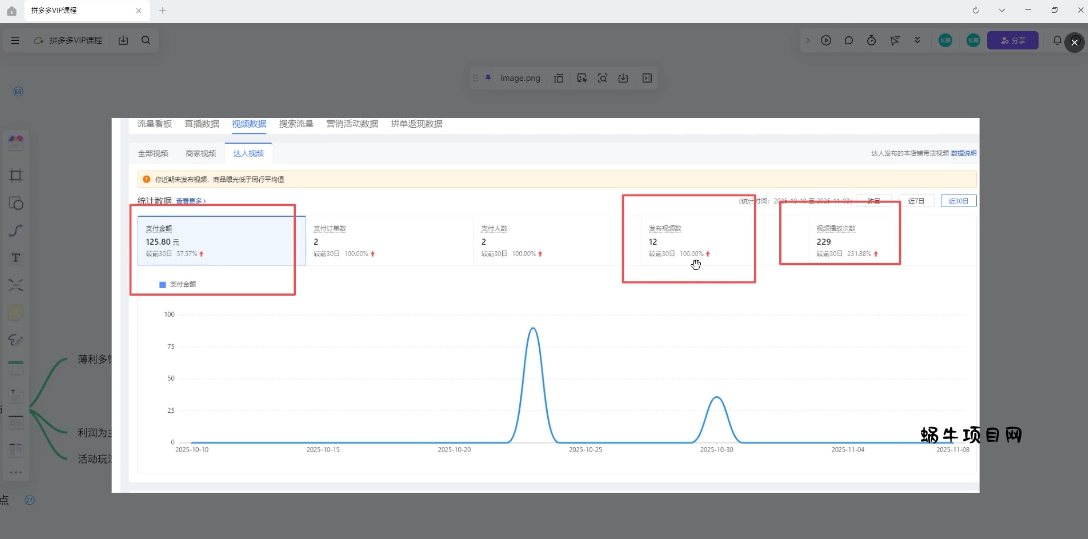This screenshot has width=1088, height=539.
Task: Open a new tab with plus button
Action: pos(163,10)
